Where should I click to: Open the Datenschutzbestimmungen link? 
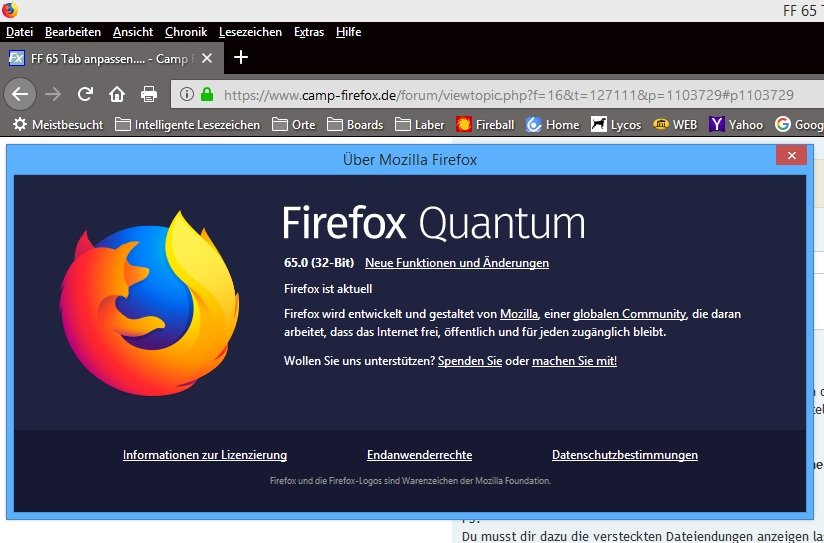625,455
